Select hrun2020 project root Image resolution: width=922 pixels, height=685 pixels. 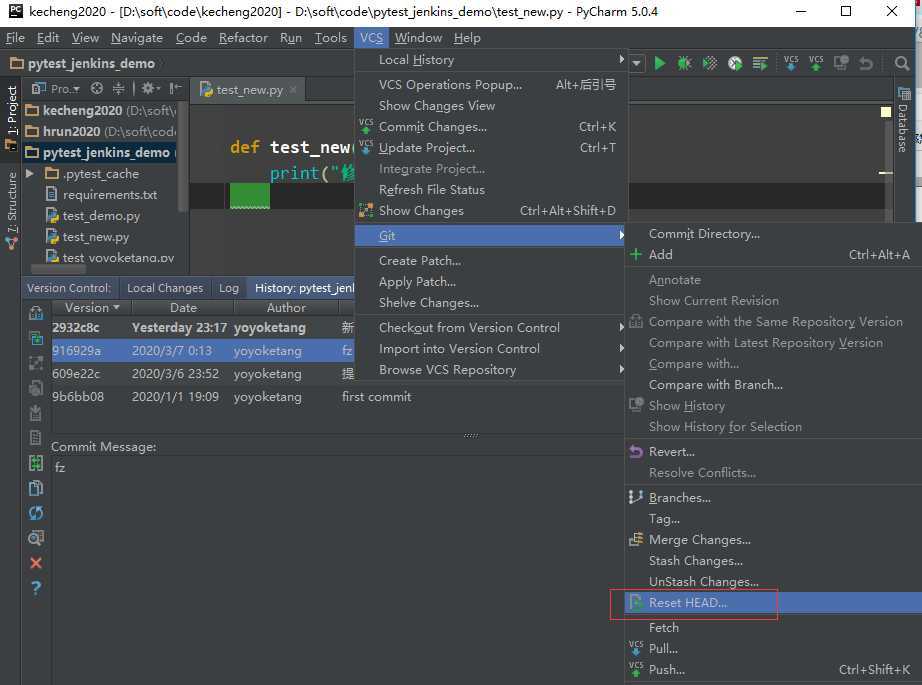pyautogui.click(x=100, y=131)
